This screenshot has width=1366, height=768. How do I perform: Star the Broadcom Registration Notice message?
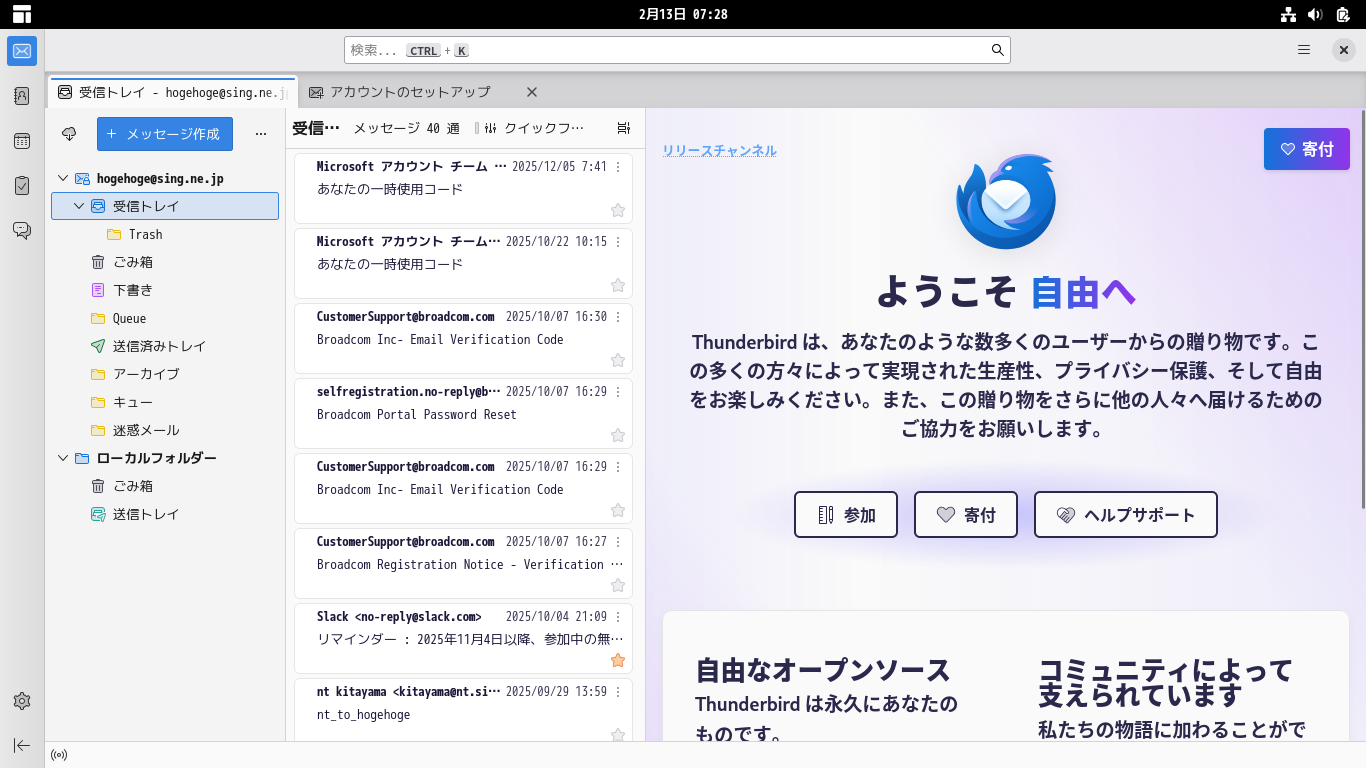(x=618, y=585)
